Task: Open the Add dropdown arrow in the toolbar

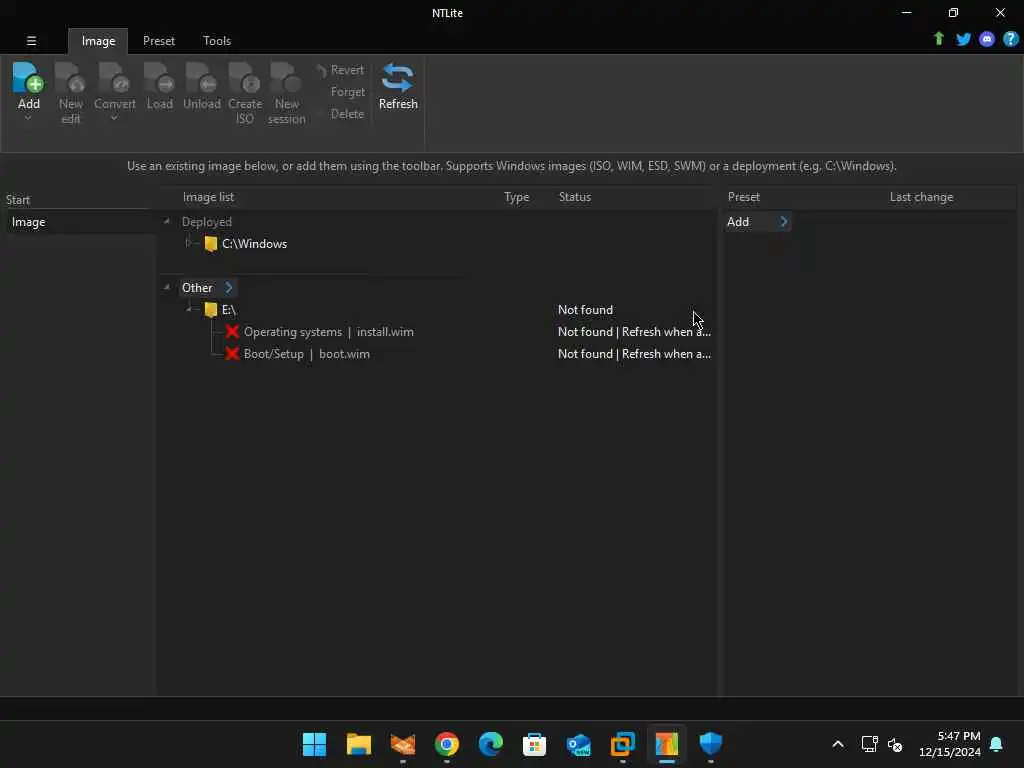Action: click(28, 118)
